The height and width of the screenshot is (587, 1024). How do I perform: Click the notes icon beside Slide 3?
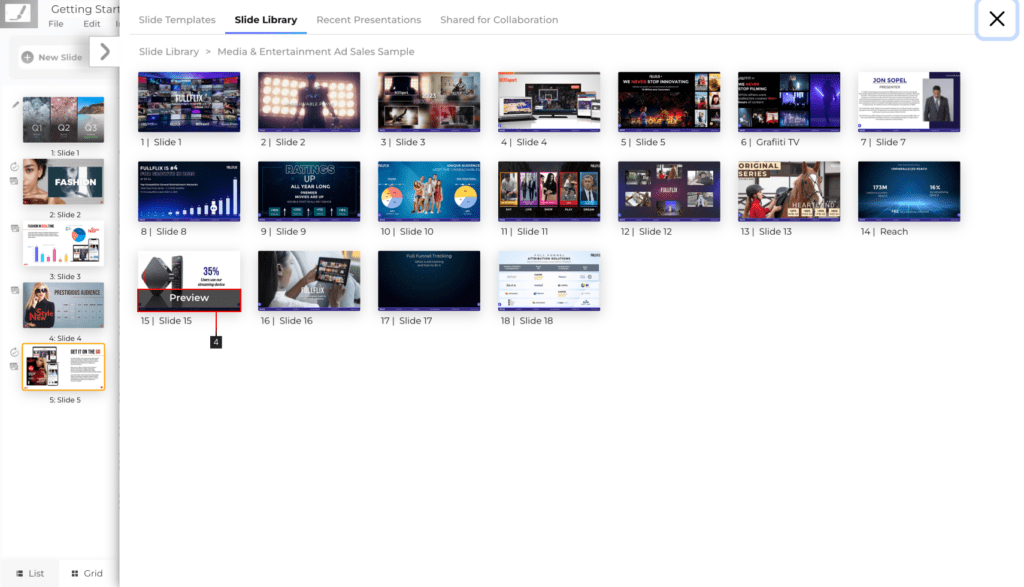coord(14,228)
